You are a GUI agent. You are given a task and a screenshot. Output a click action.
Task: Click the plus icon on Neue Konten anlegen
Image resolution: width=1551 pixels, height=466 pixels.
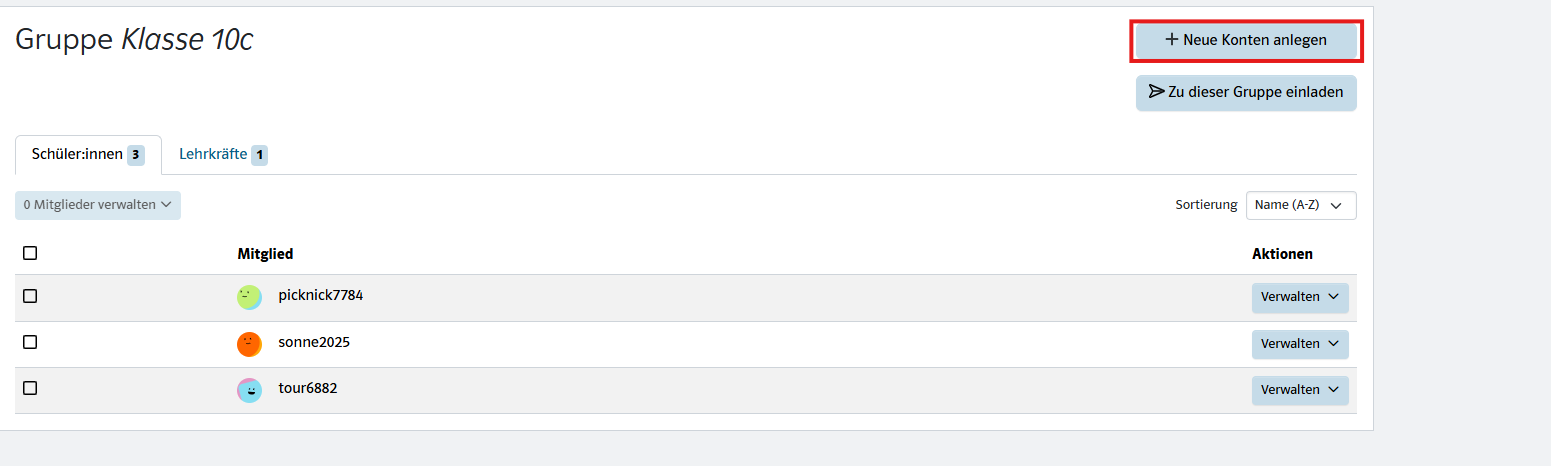(x=1172, y=40)
